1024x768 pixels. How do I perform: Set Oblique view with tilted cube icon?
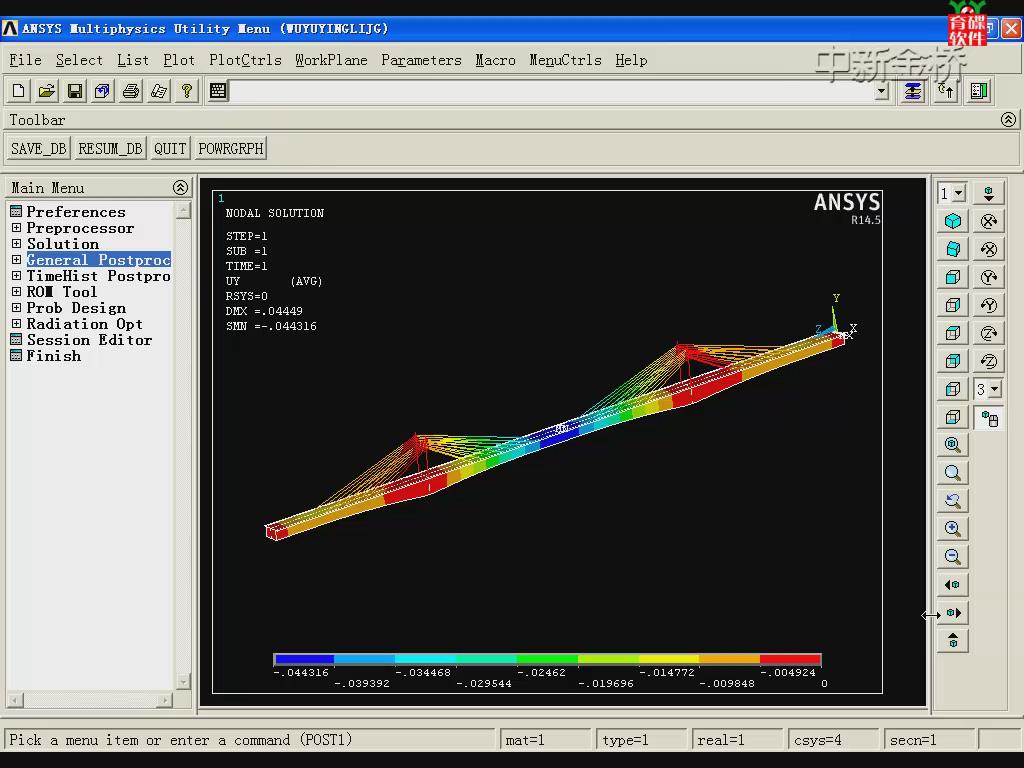tap(953, 249)
